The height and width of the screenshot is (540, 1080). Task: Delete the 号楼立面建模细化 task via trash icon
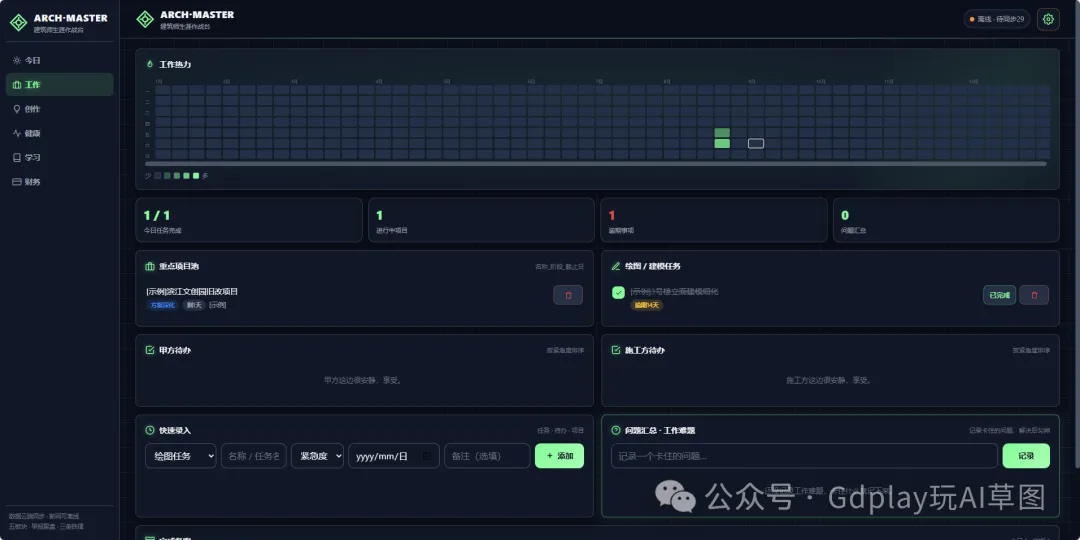point(1034,295)
